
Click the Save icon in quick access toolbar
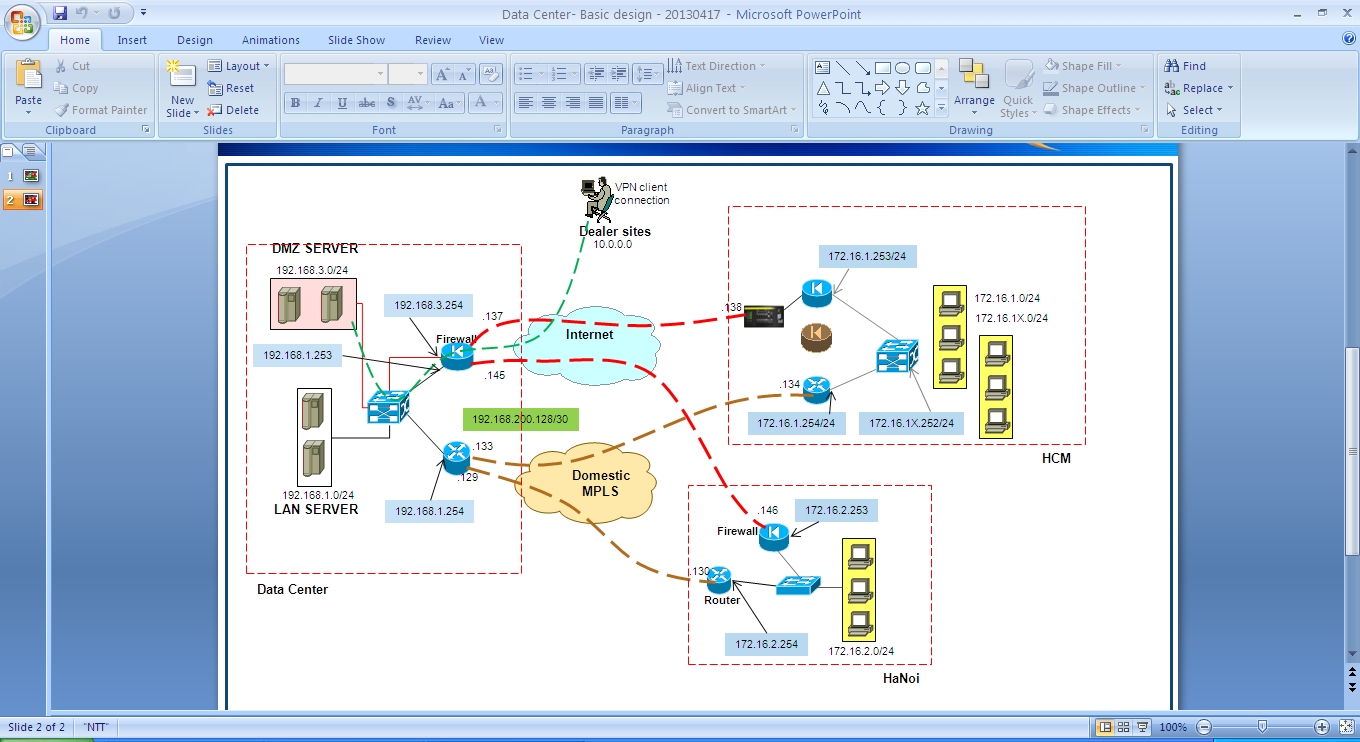pyautogui.click(x=60, y=13)
